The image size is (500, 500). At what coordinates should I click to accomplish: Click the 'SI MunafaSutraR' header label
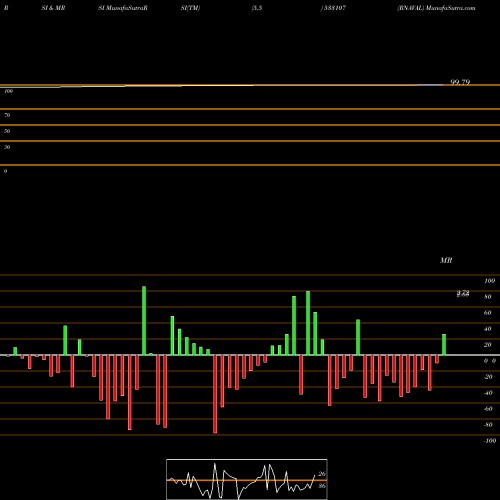(123, 8)
